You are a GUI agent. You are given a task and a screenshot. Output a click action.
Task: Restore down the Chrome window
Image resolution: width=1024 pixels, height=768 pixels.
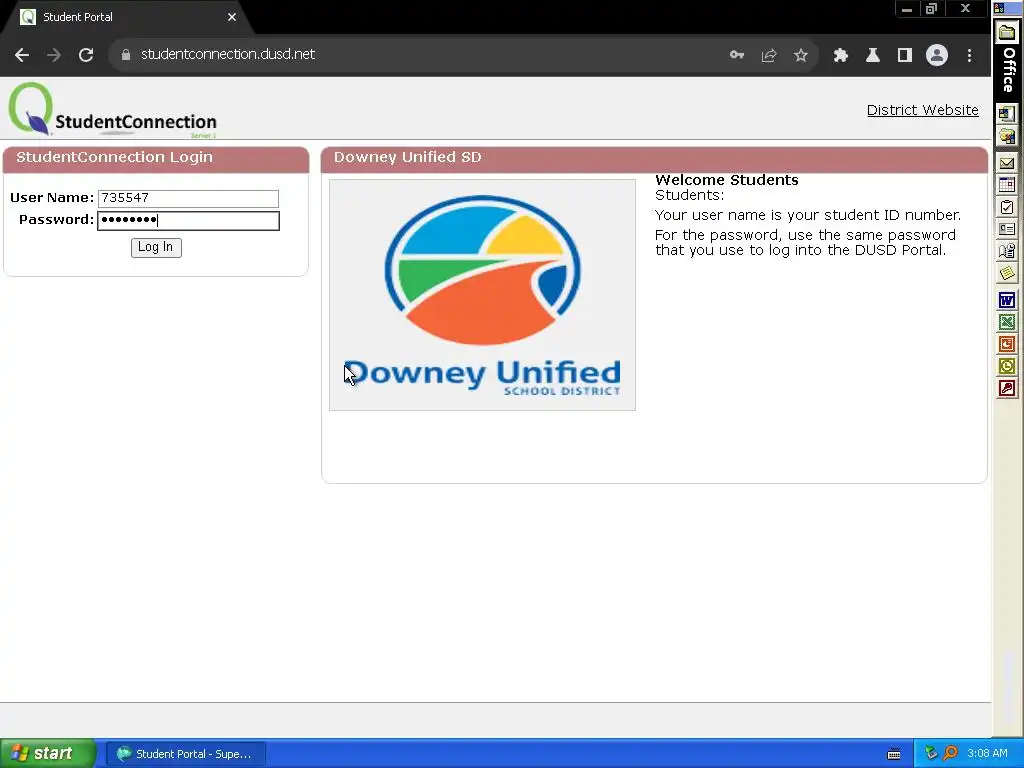pos(931,9)
